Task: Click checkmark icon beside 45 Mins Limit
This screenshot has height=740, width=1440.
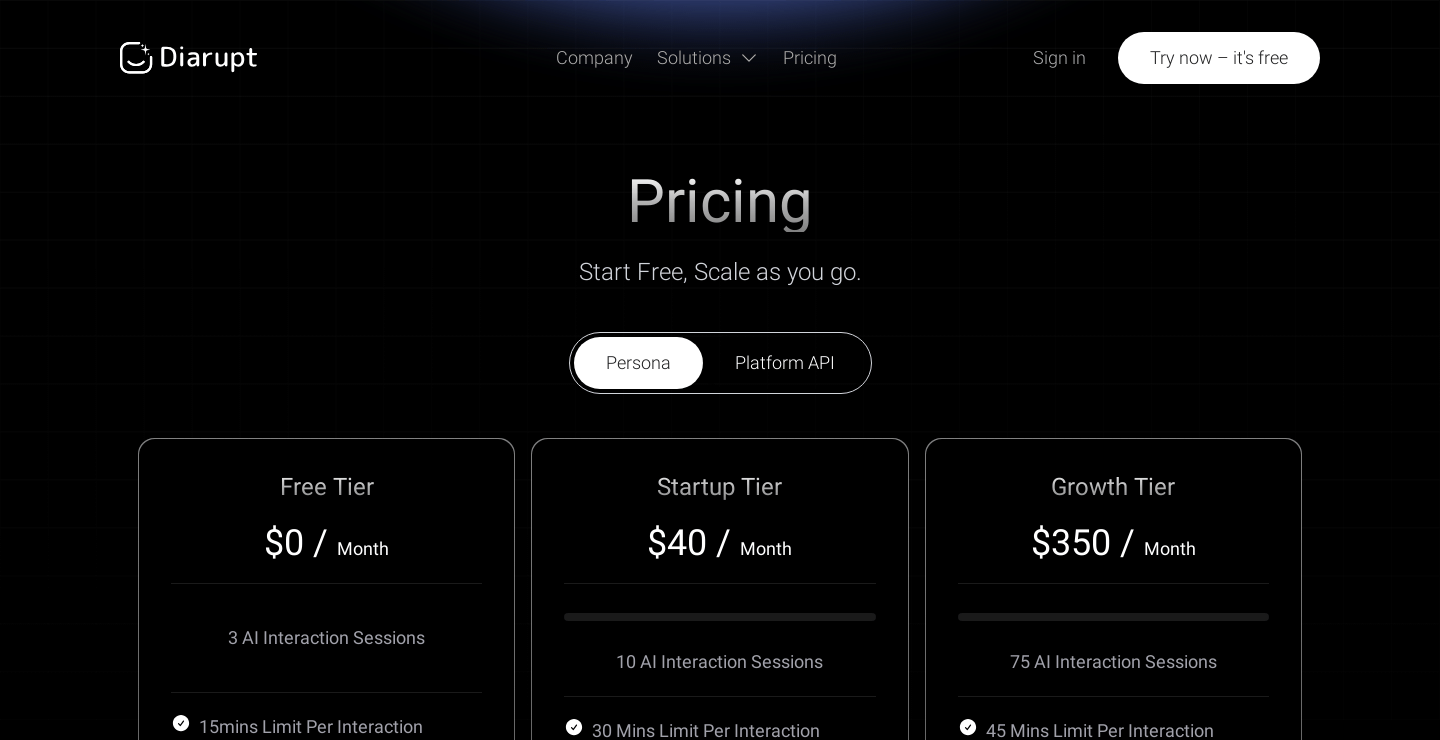Action: pyautogui.click(x=968, y=727)
